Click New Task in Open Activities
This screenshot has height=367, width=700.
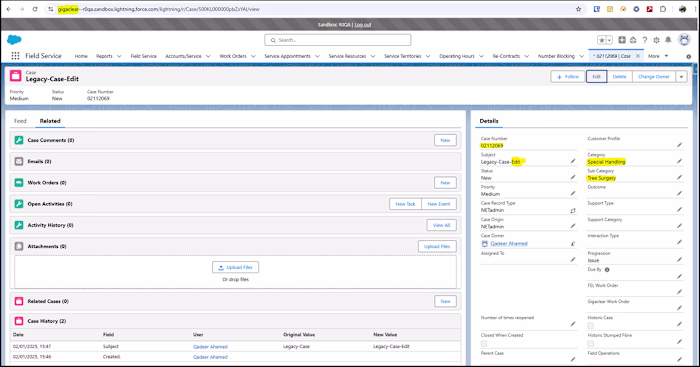(405, 204)
